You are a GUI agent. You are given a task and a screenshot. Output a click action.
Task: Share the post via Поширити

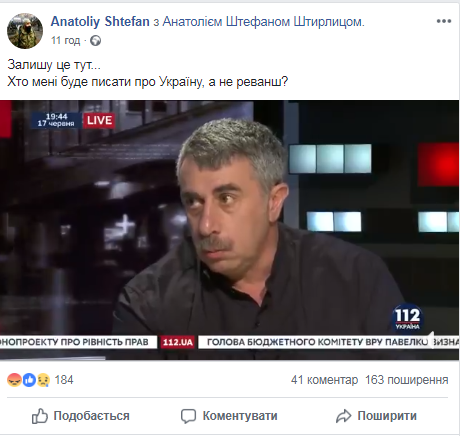click(x=376, y=416)
